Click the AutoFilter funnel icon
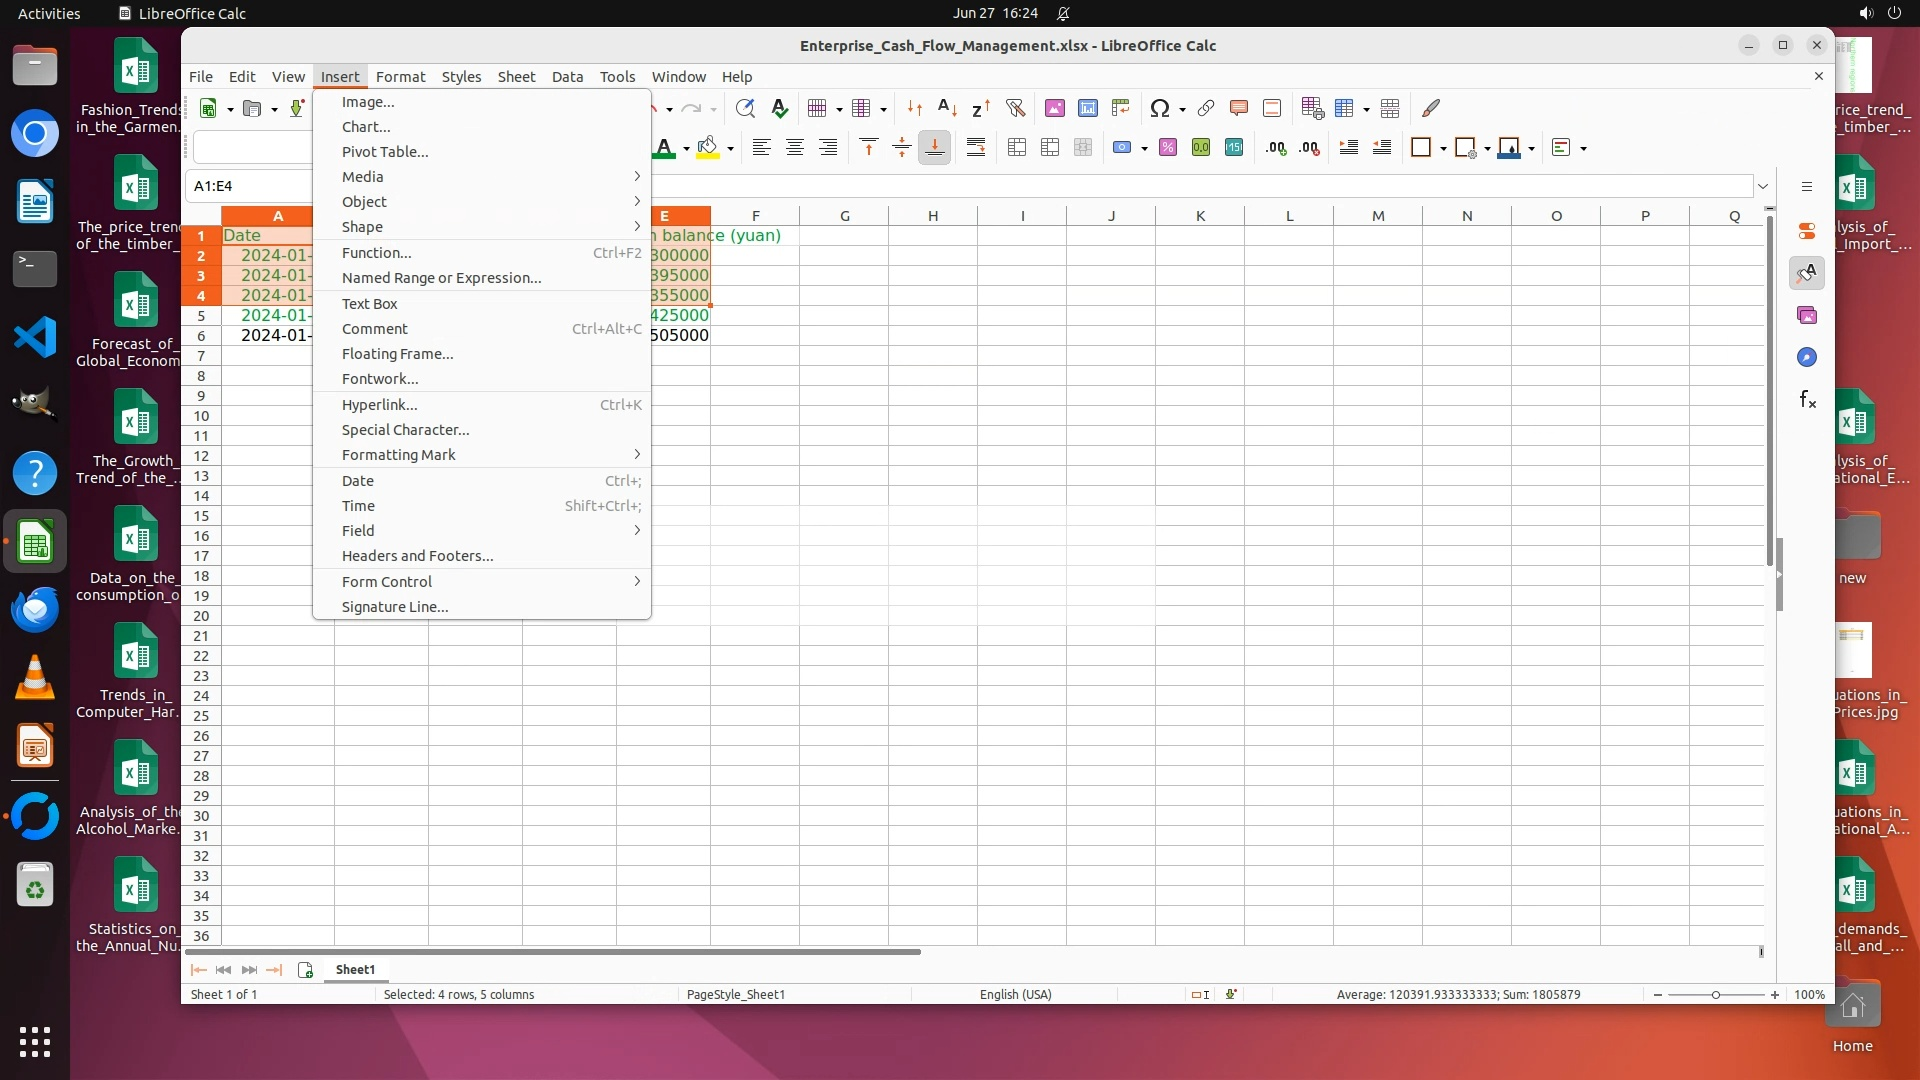The height and width of the screenshot is (1080, 1920). pos(1015,108)
